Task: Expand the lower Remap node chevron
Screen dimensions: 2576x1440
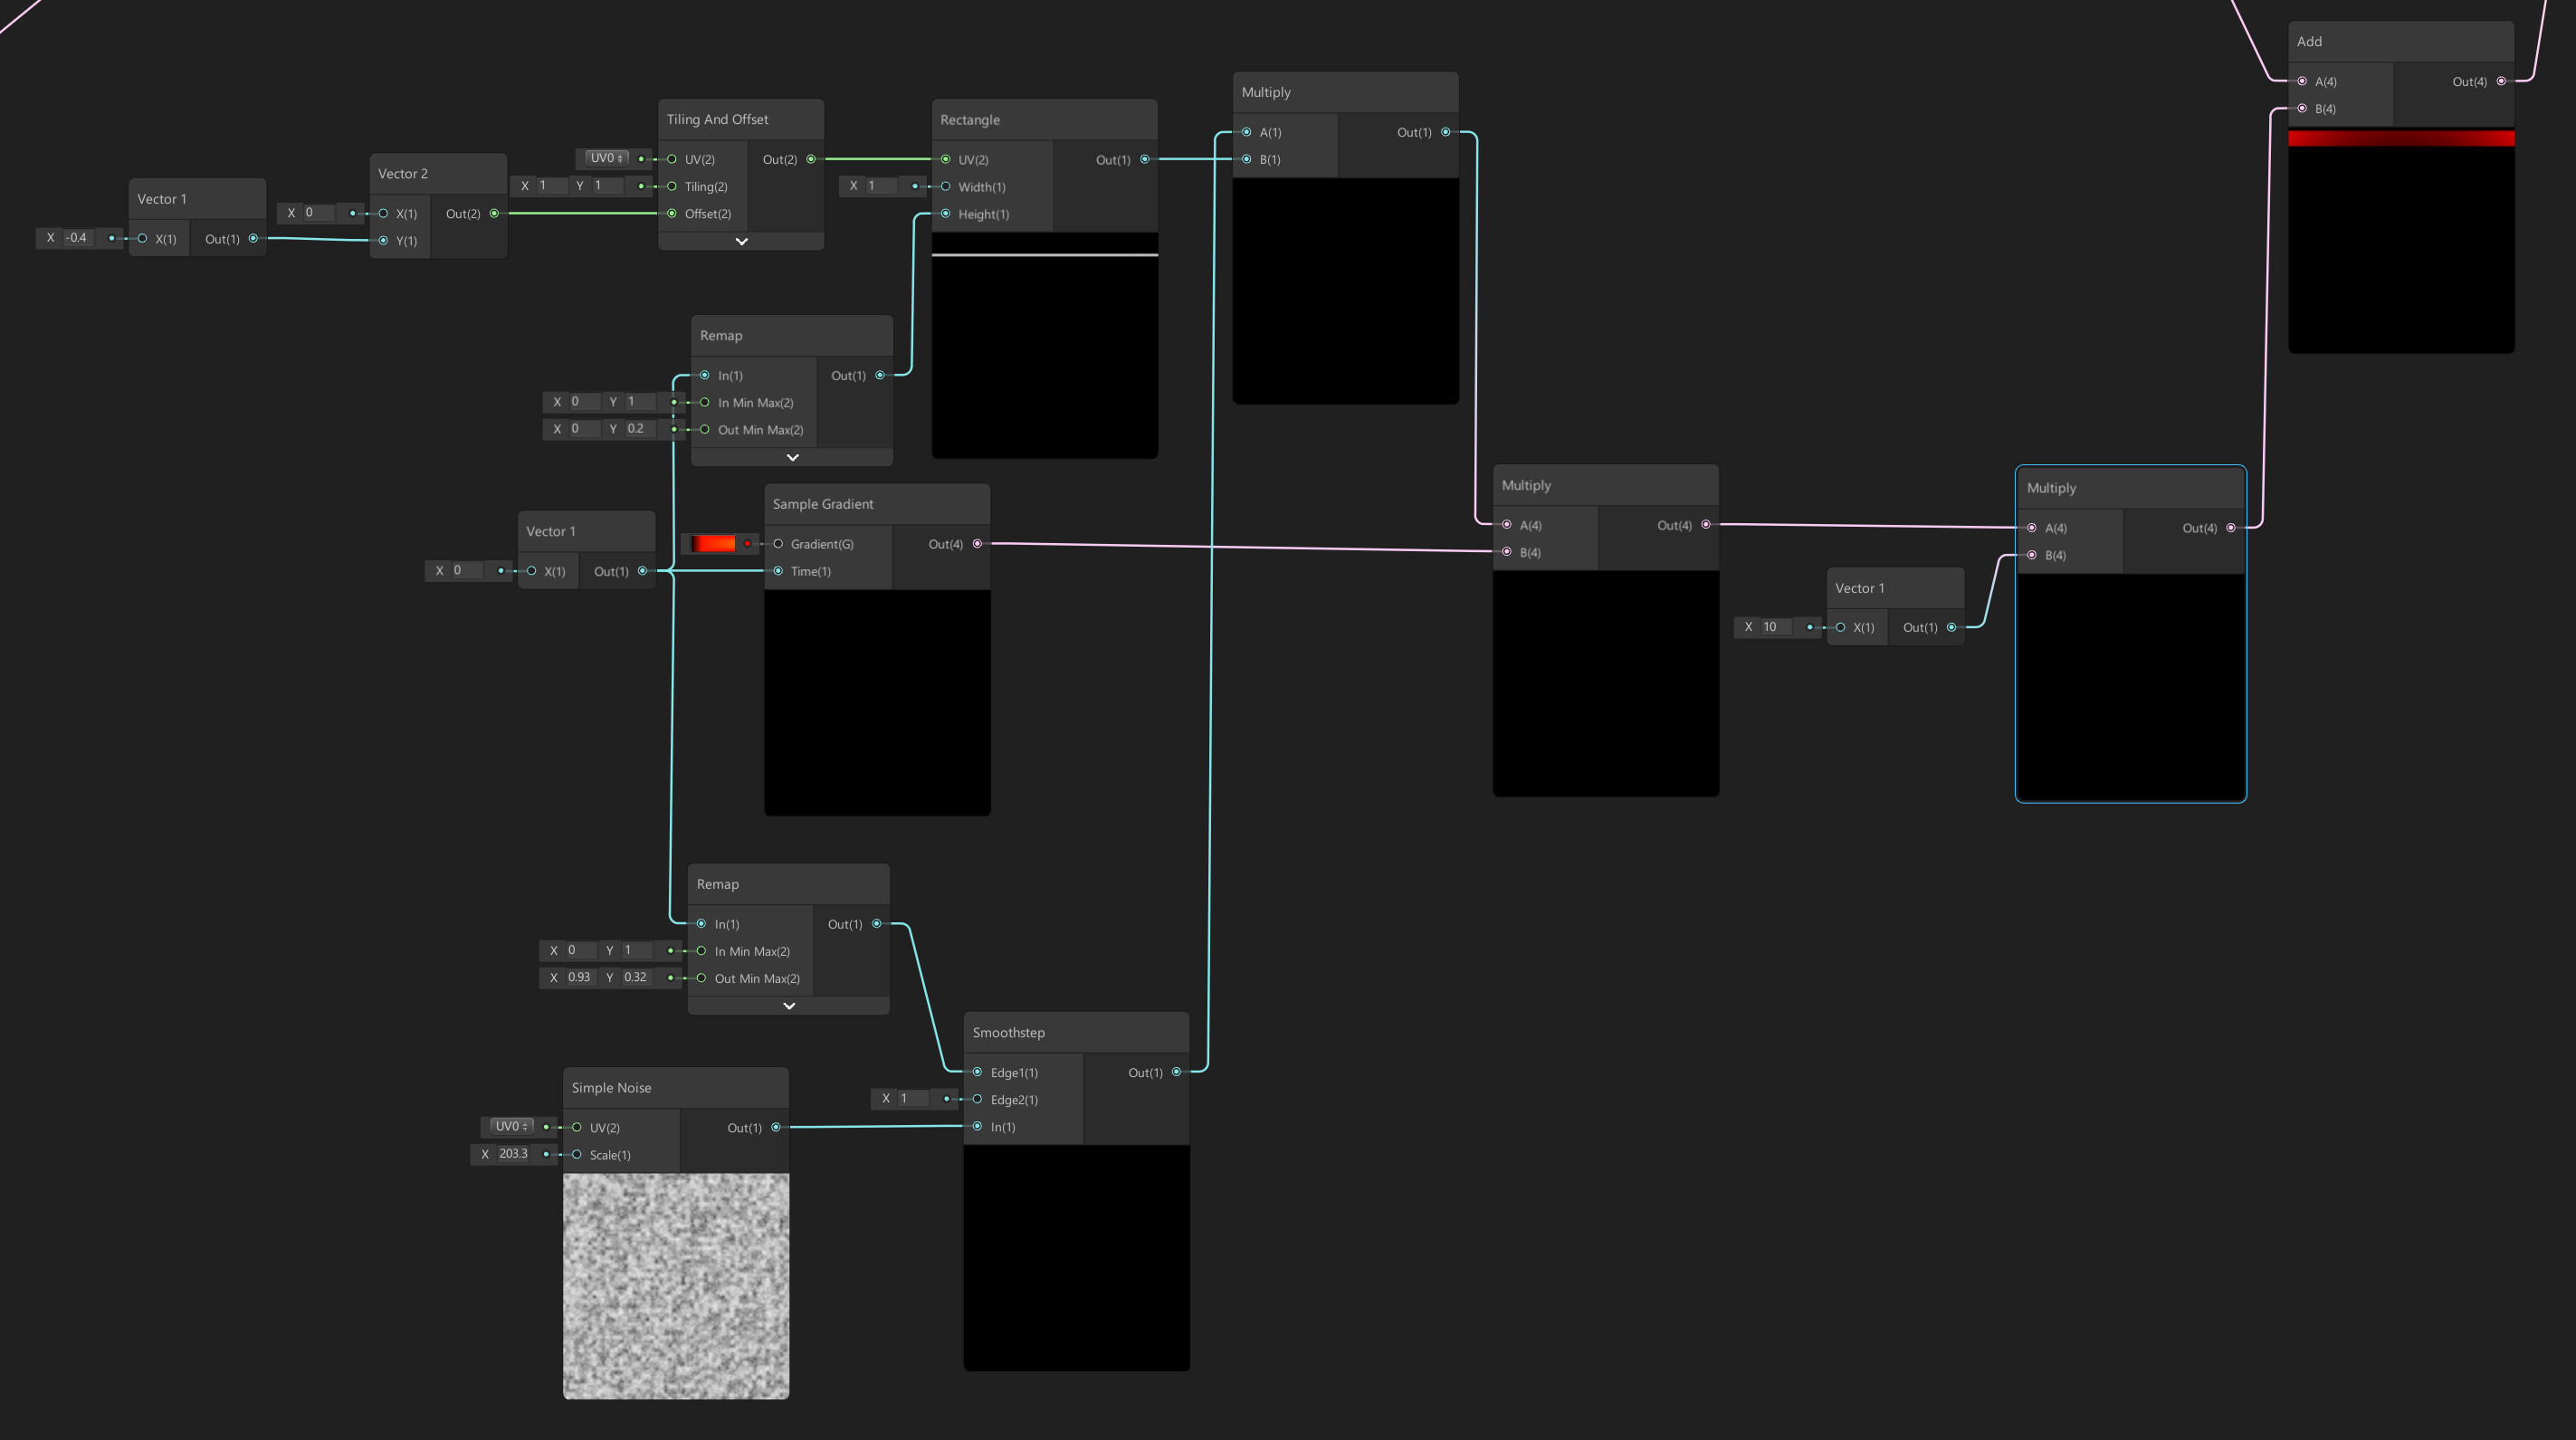Action: [x=789, y=1006]
